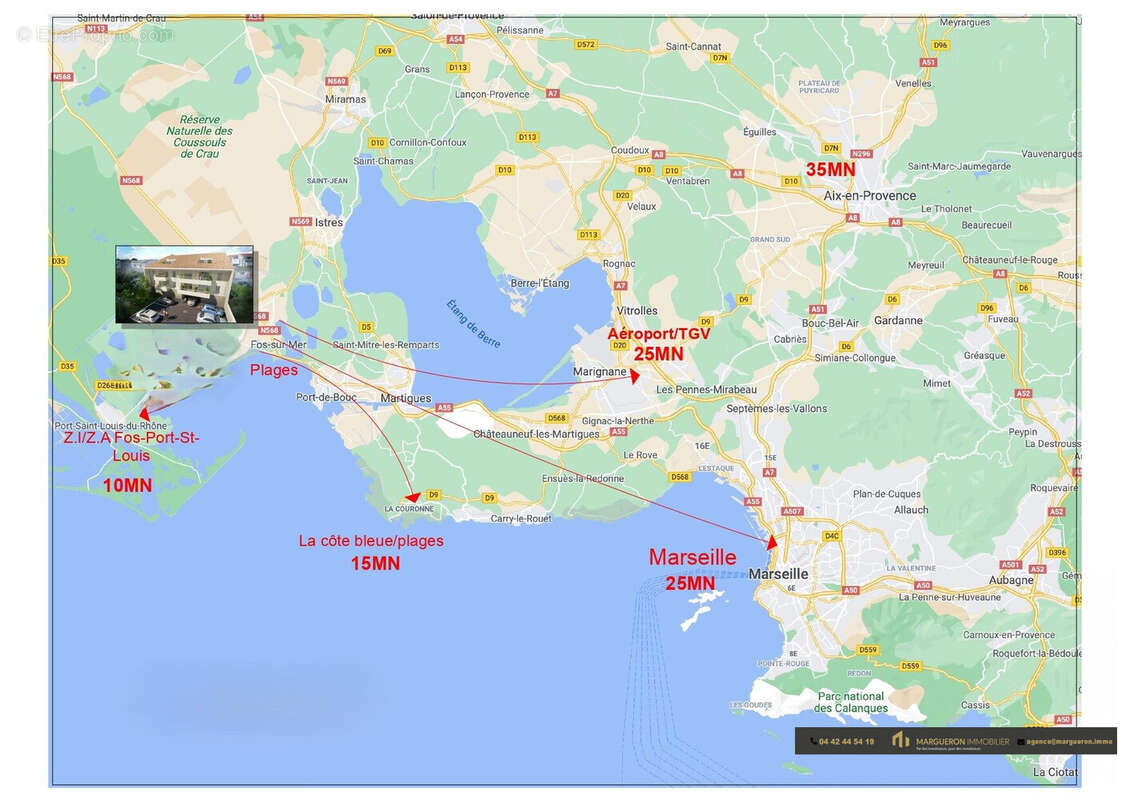Click the D568 road shield near Gignac-la-Nerthe
This screenshot has height=800, width=1130.
point(557,418)
